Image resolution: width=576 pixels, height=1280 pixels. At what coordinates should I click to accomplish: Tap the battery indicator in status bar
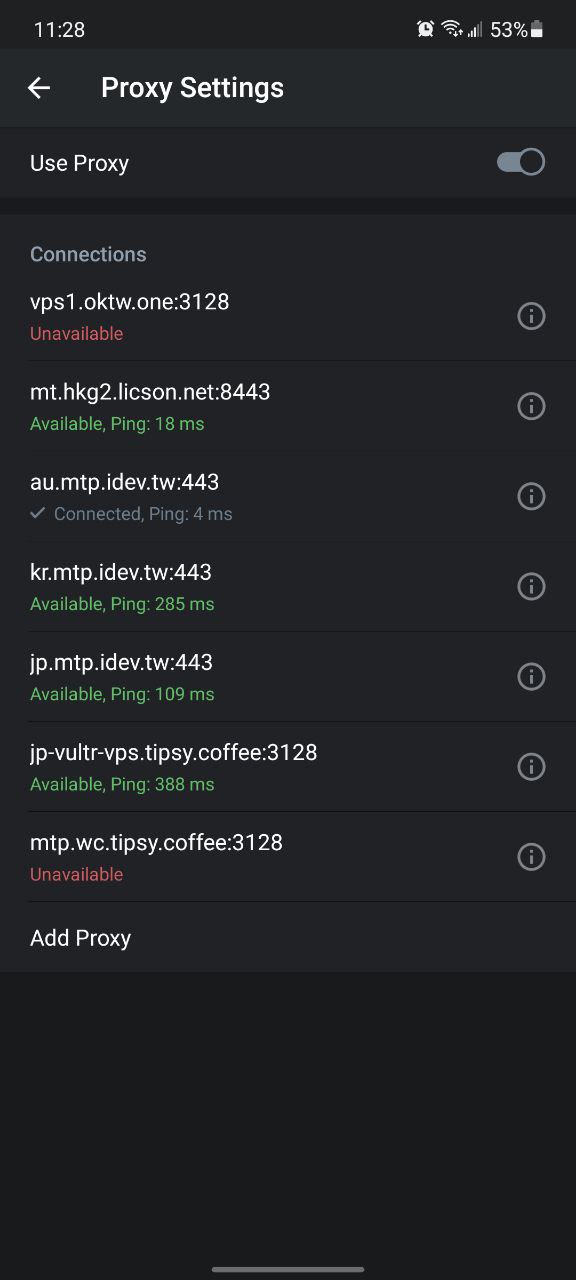[537, 30]
